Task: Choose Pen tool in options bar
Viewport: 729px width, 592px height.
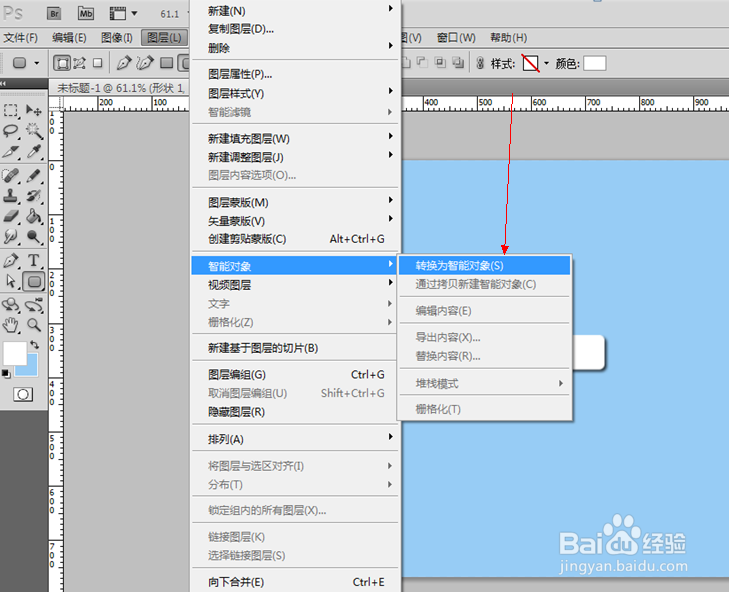Action: [124, 63]
